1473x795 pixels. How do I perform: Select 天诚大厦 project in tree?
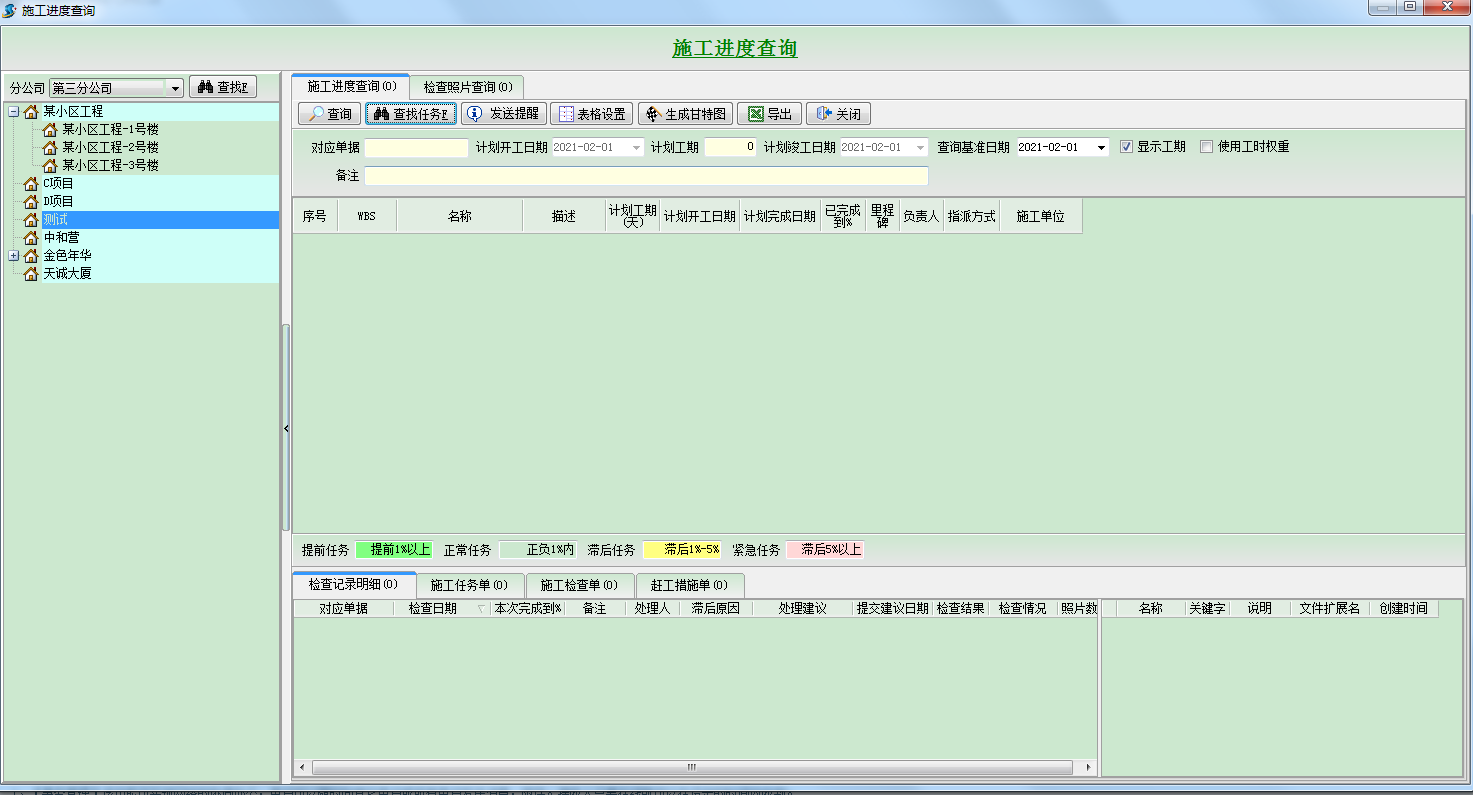tap(67, 274)
